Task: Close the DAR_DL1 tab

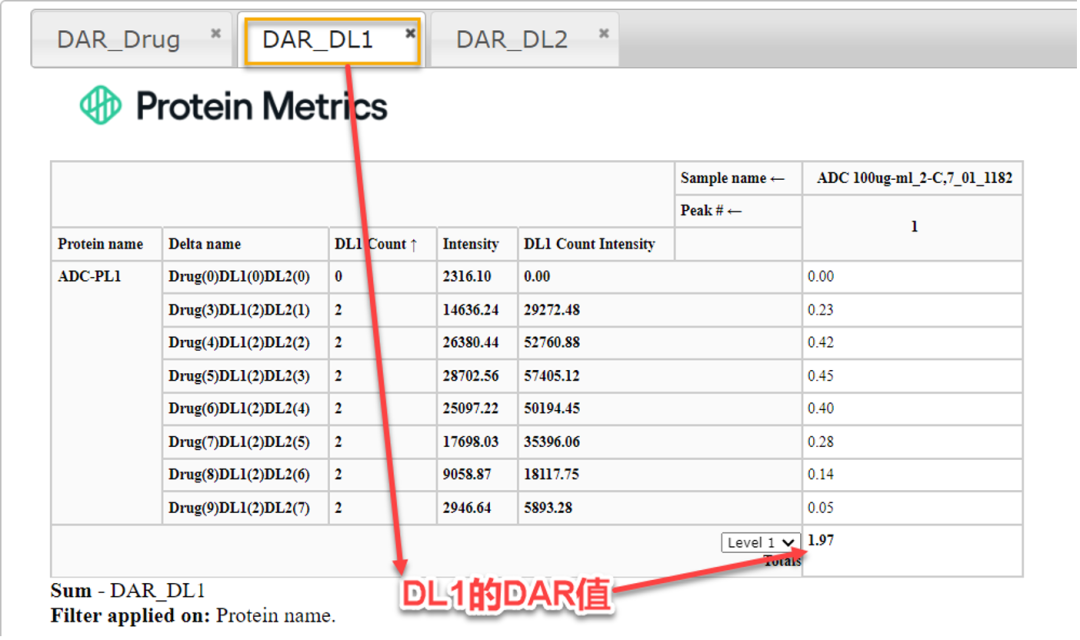Action: (x=410, y=33)
